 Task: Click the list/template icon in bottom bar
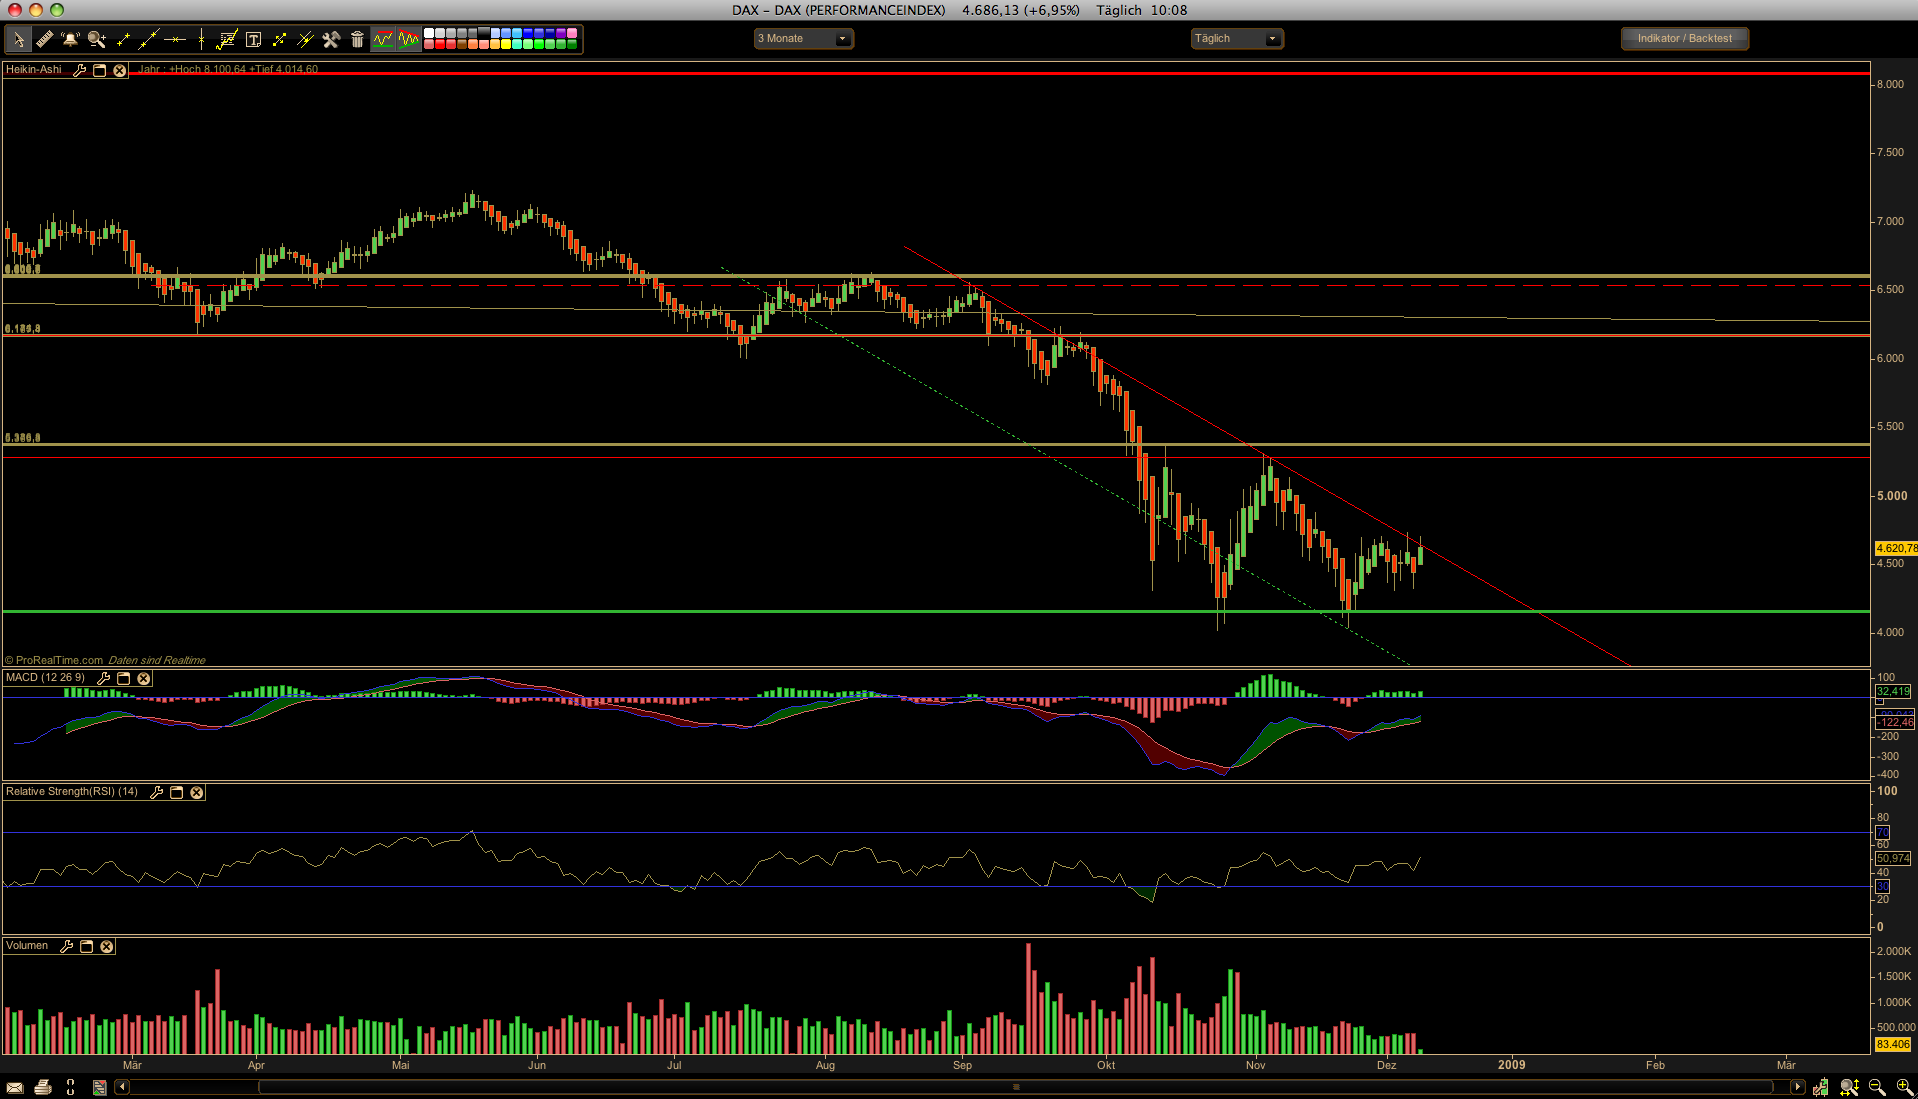[x=99, y=1087]
